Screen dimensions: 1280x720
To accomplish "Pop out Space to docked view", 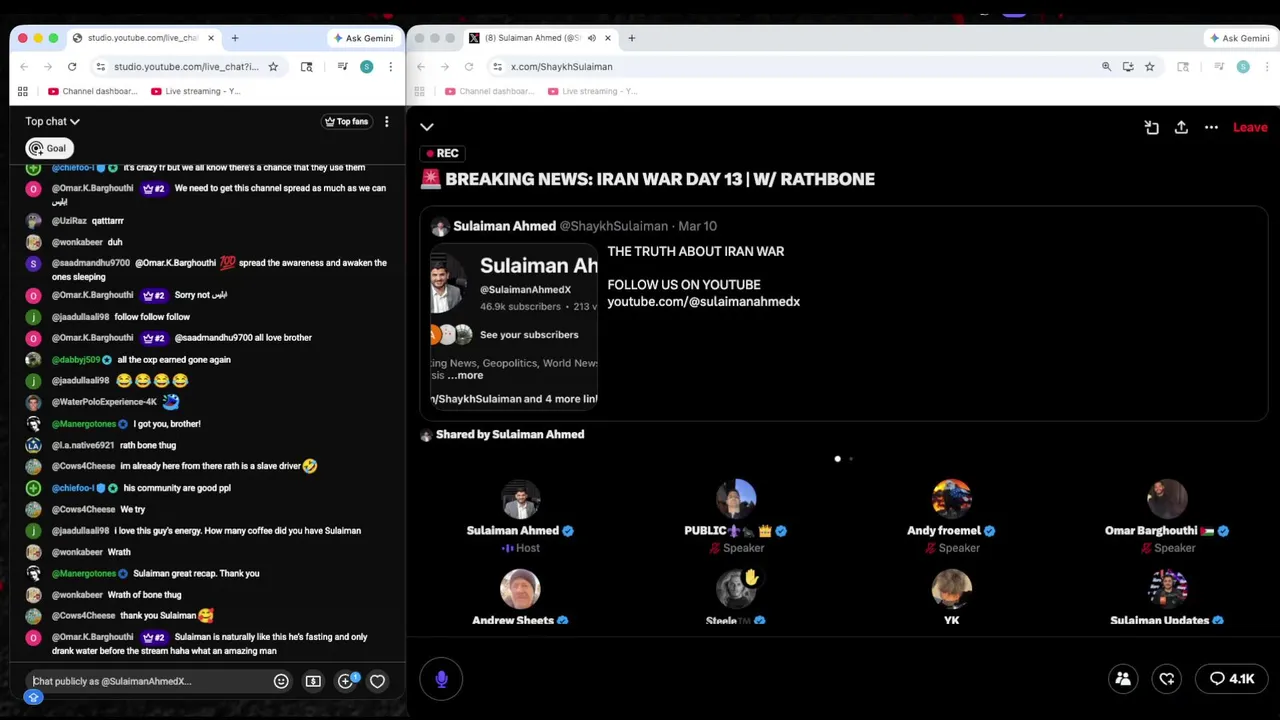I will pyautogui.click(x=1151, y=127).
